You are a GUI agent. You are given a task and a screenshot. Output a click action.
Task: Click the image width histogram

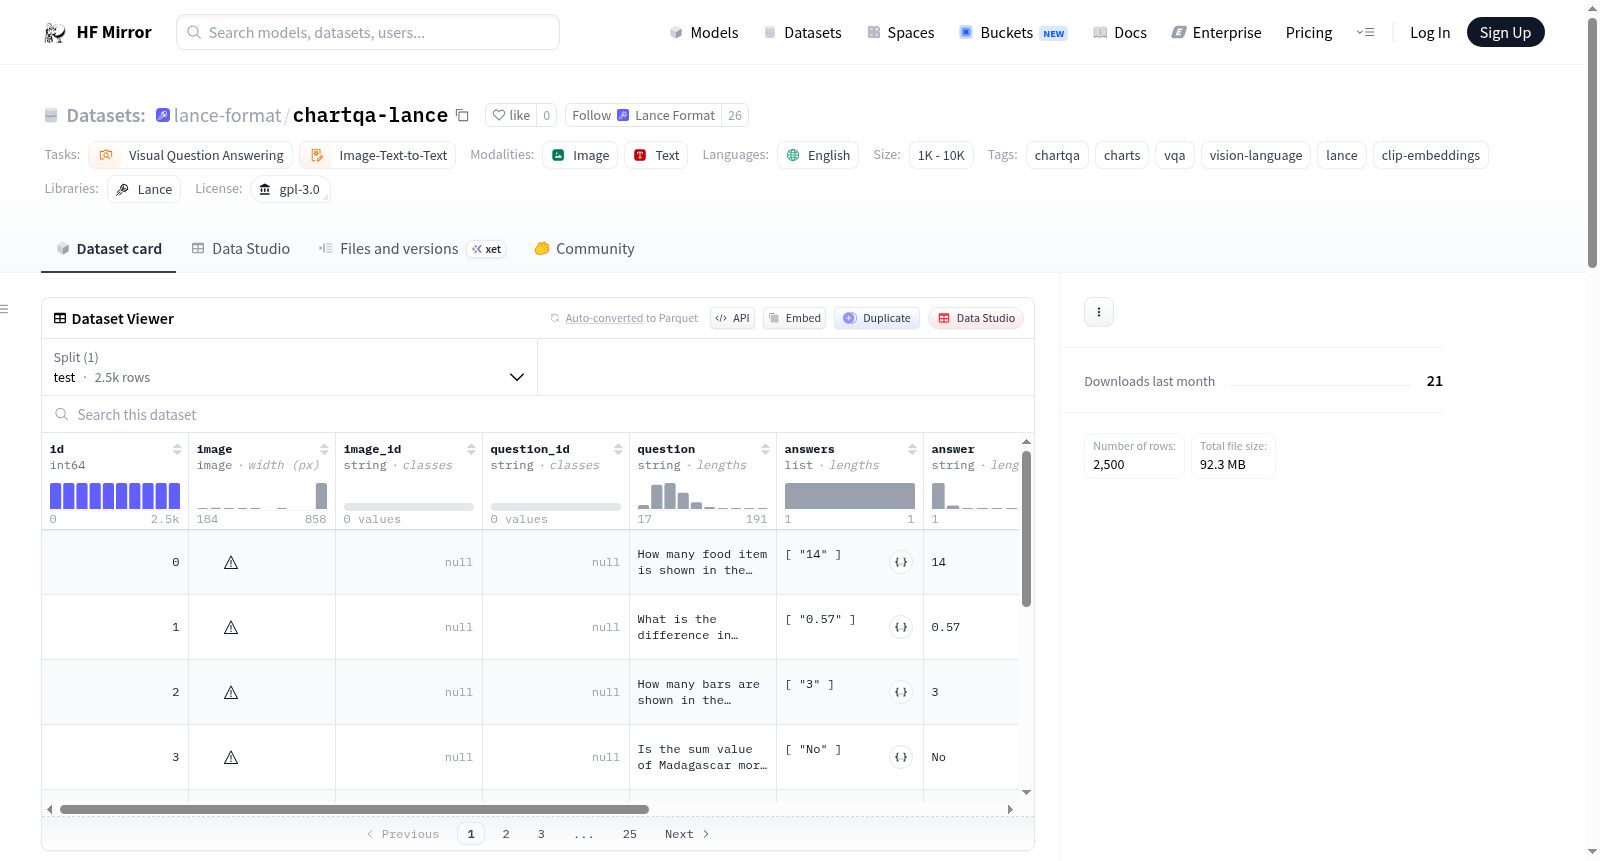262,496
